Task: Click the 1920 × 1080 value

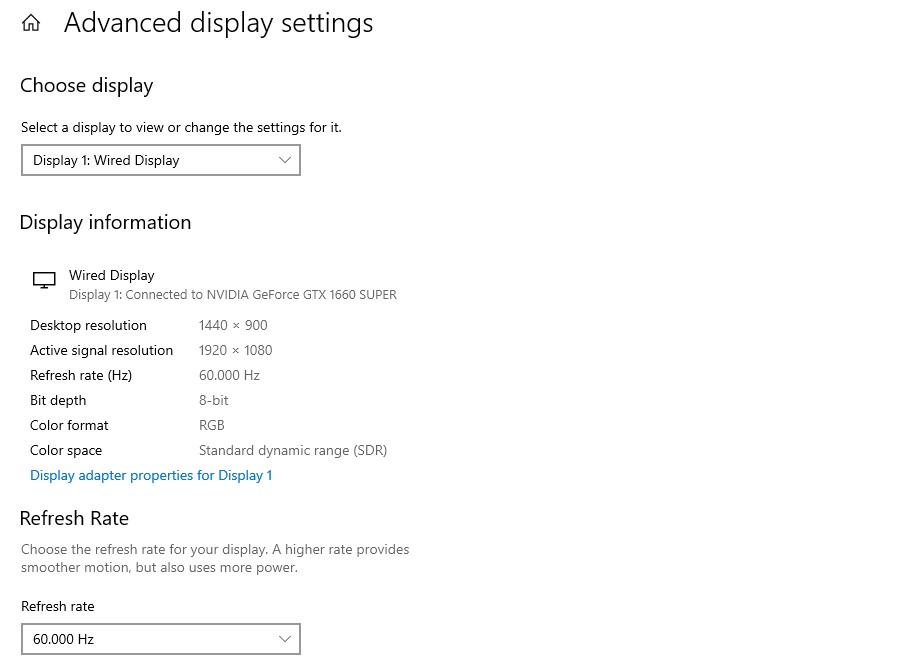Action: (x=235, y=351)
